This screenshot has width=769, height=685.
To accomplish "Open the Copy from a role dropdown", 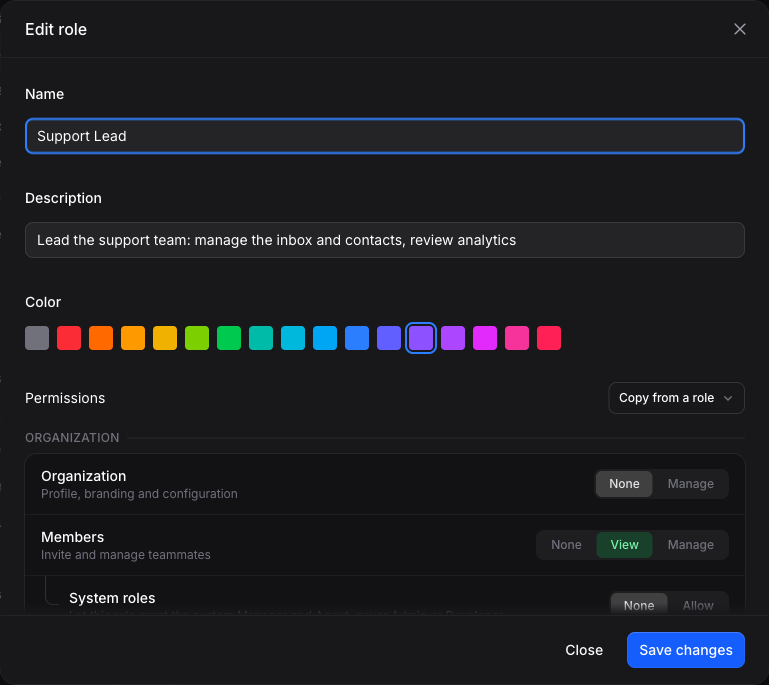I will [676, 398].
